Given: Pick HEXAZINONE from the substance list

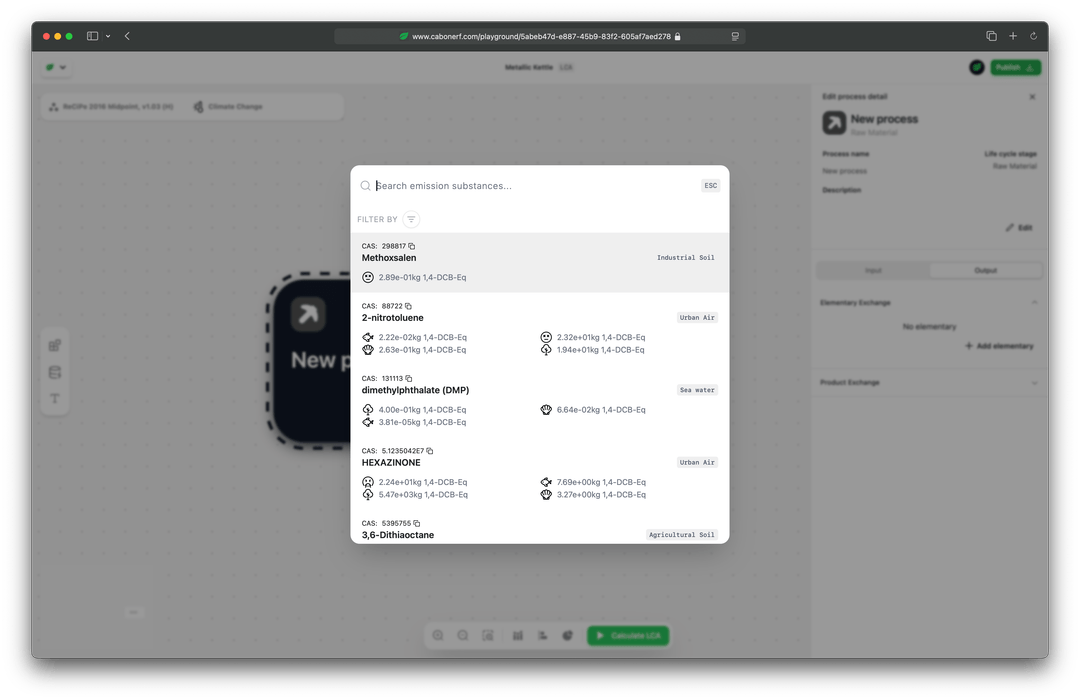Looking at the screenshot, I should [391, 462].
